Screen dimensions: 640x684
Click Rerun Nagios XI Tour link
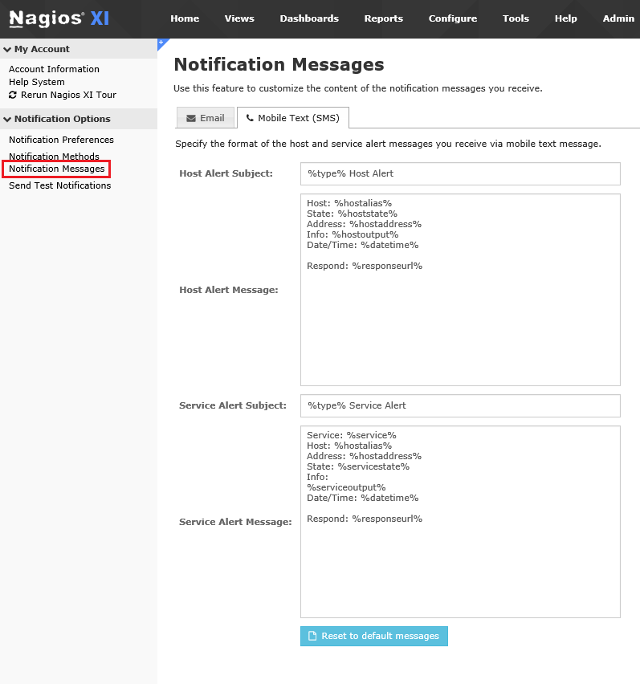(68, 95)
